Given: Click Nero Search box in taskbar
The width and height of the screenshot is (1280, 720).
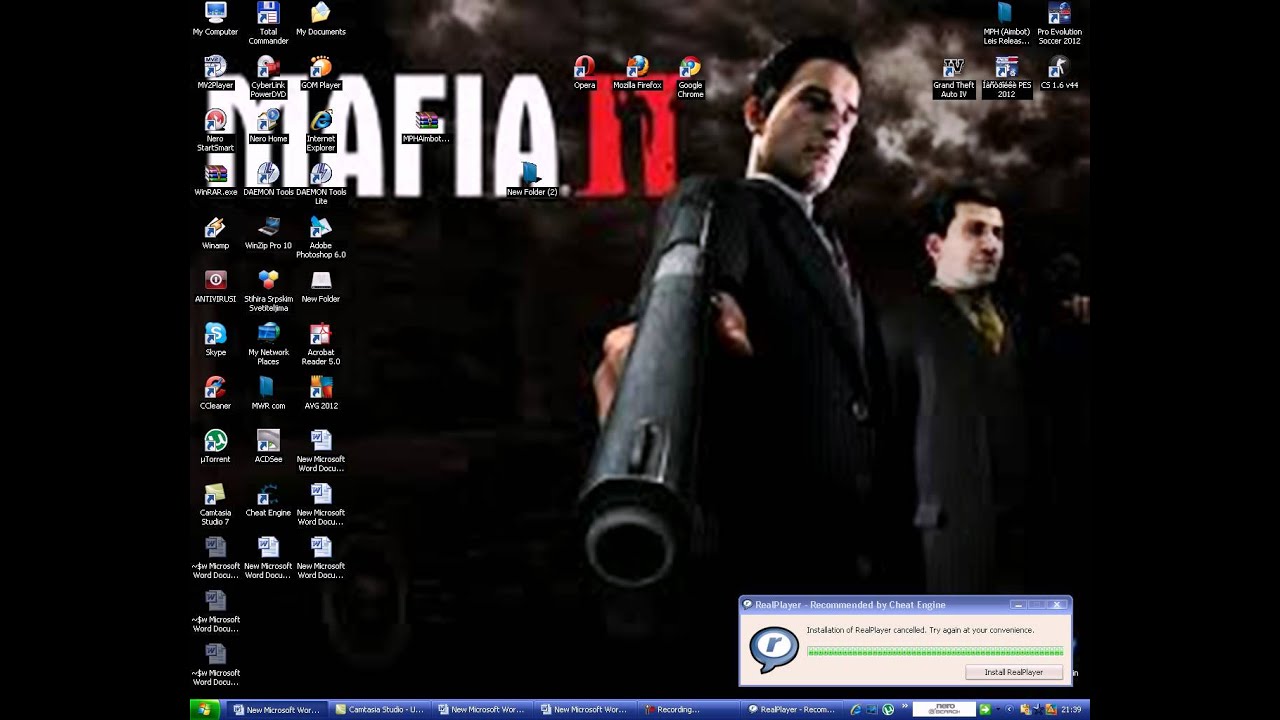Looking at the screenshot, I should (x=944, y=709).
